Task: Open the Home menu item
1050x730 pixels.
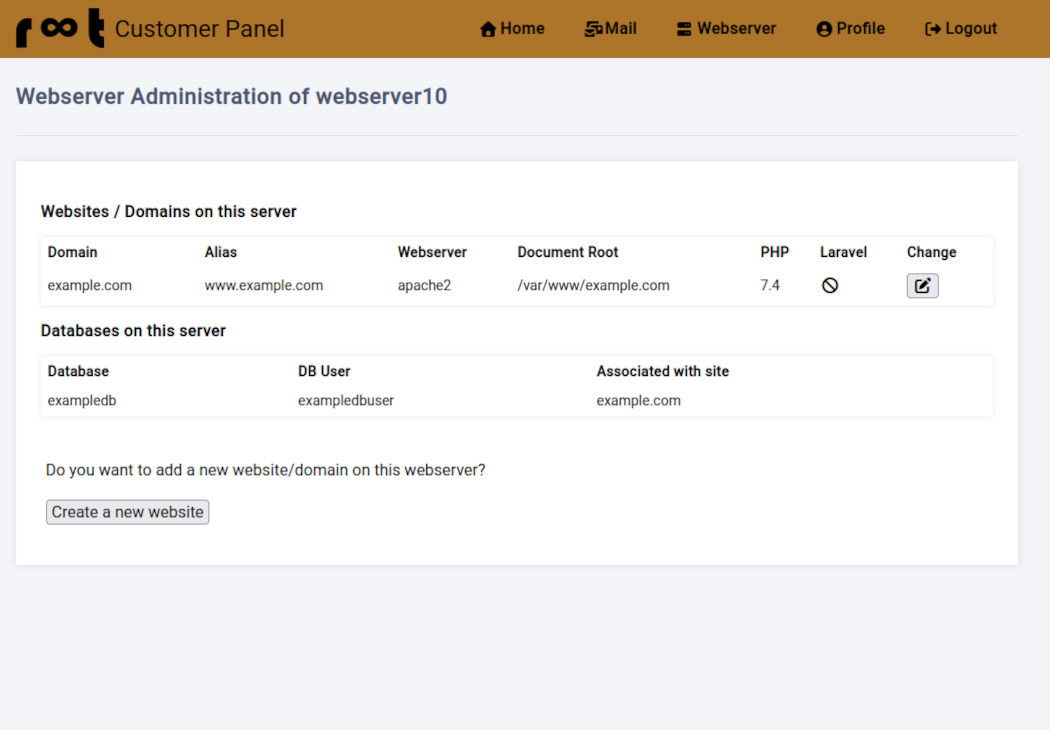Action: tap(523, 29)
